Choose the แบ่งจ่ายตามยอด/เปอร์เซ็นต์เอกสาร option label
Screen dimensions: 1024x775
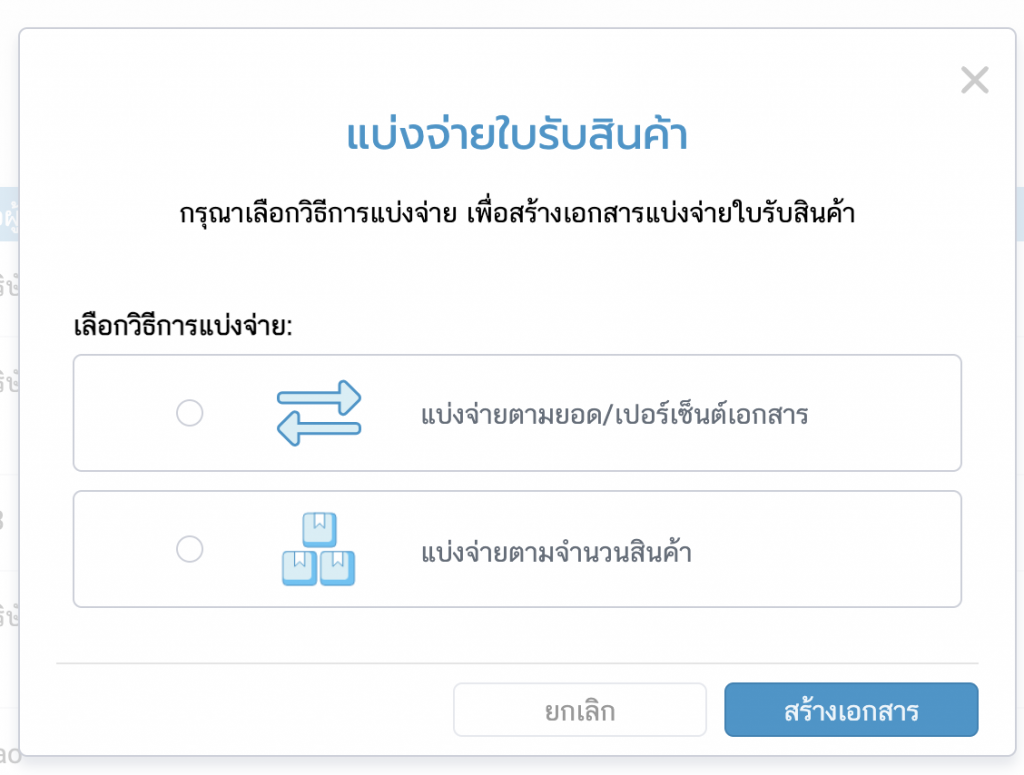(614, 414)
